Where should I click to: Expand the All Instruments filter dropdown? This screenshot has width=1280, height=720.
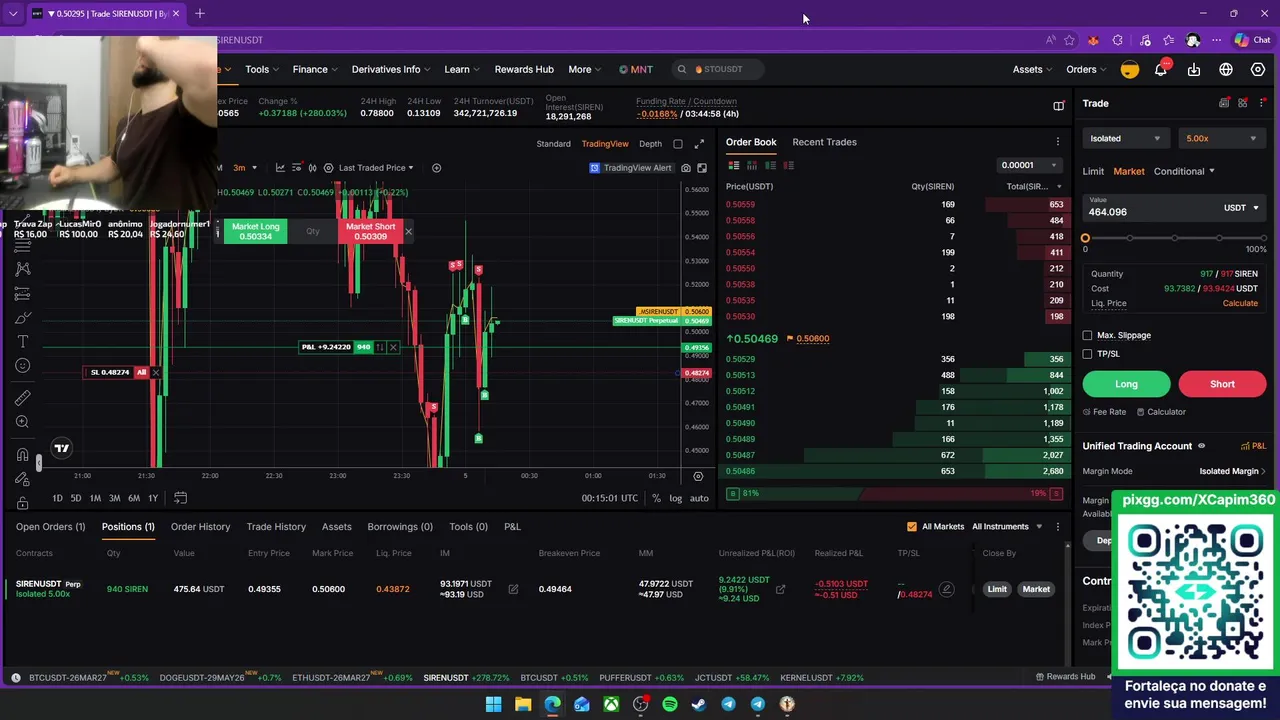pyautogui.click(x=1007, y=527)
